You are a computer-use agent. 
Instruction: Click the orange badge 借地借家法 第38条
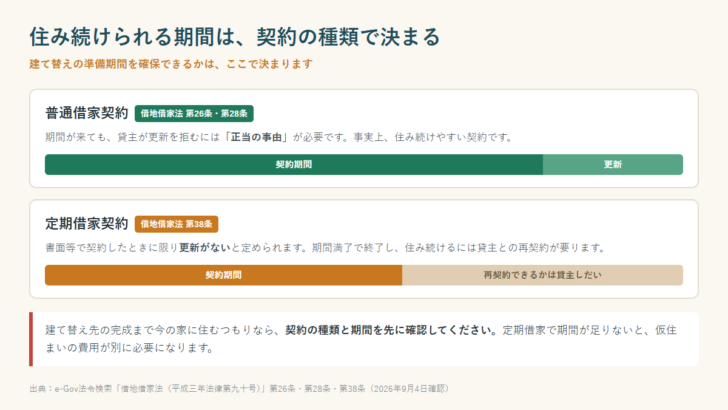click(x=176, y=224)
